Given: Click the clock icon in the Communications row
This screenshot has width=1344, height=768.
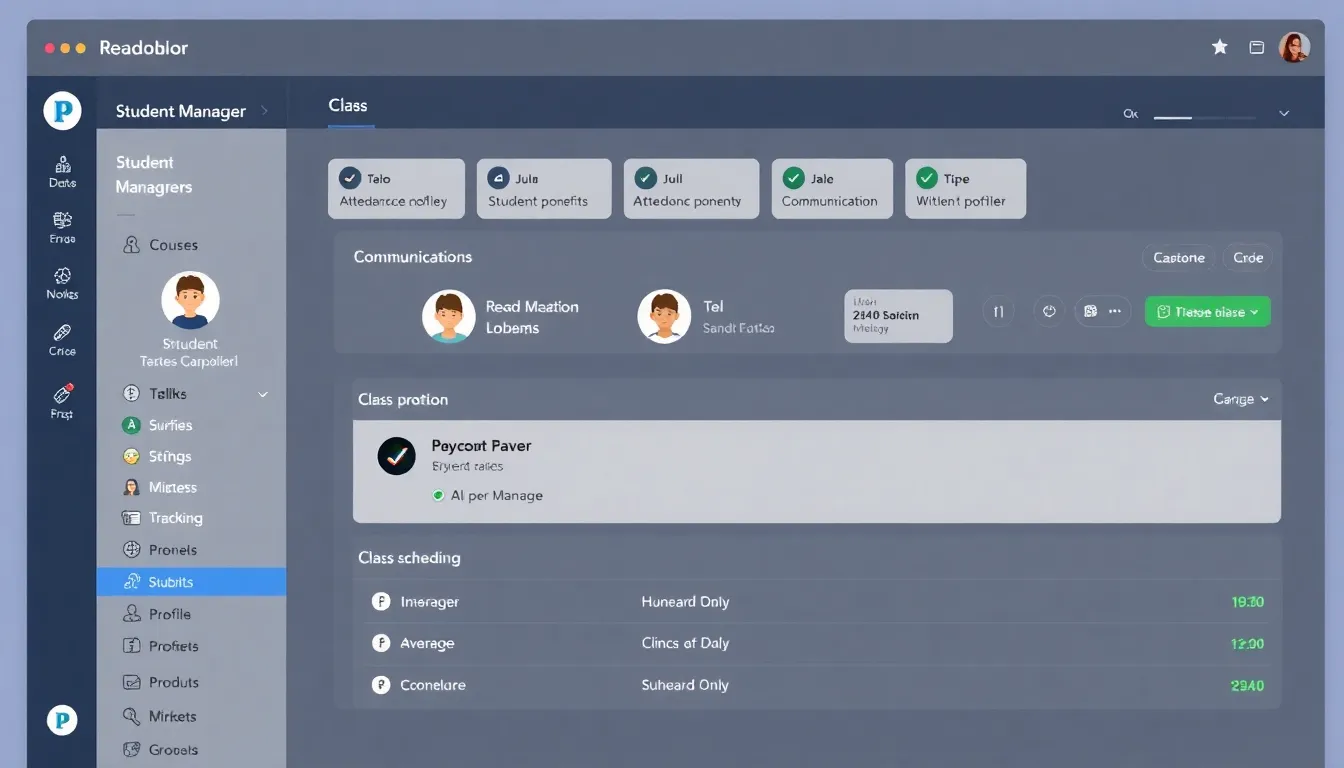Looking at the screenshot, I should click(1048, 311).
